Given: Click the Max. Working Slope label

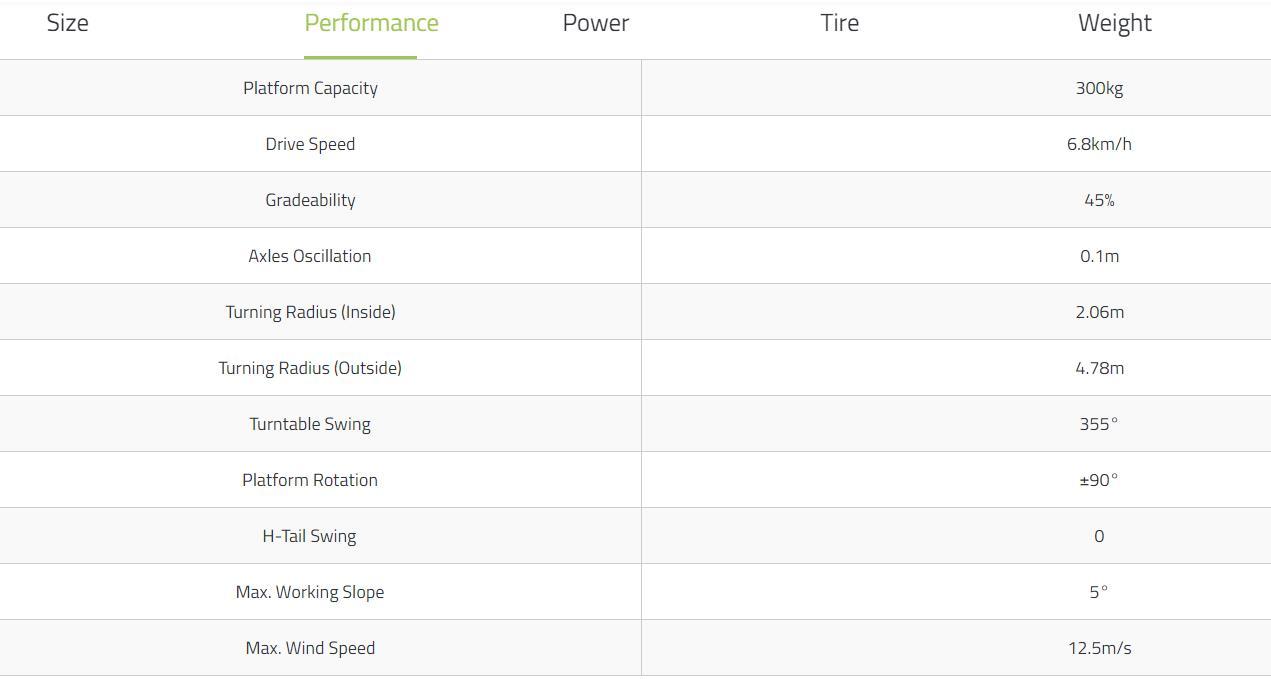Looking at the screenshot, I should pyautogui.click(x=310, y=592).
